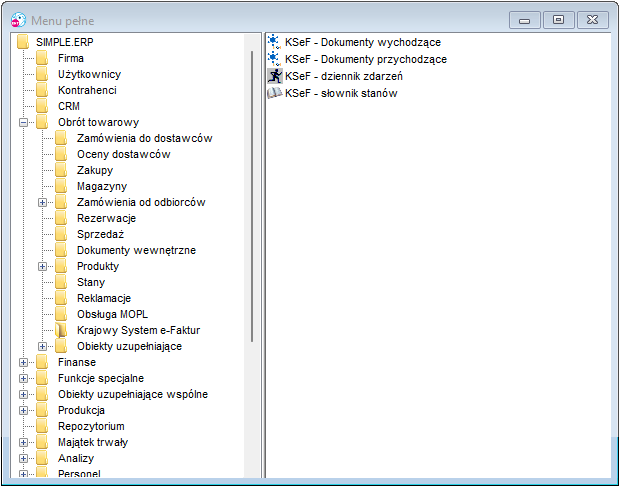Viewport: 620px width, 487px height.
Task: Open KSeF - słownik stanów text entry
Action: tap(341, 93)
